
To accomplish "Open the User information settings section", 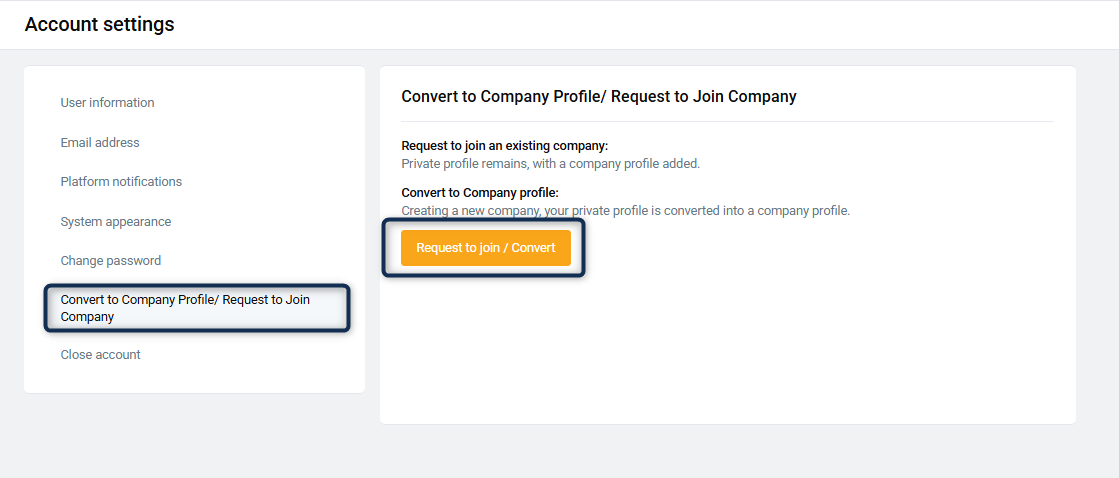I will pos(107,103).
